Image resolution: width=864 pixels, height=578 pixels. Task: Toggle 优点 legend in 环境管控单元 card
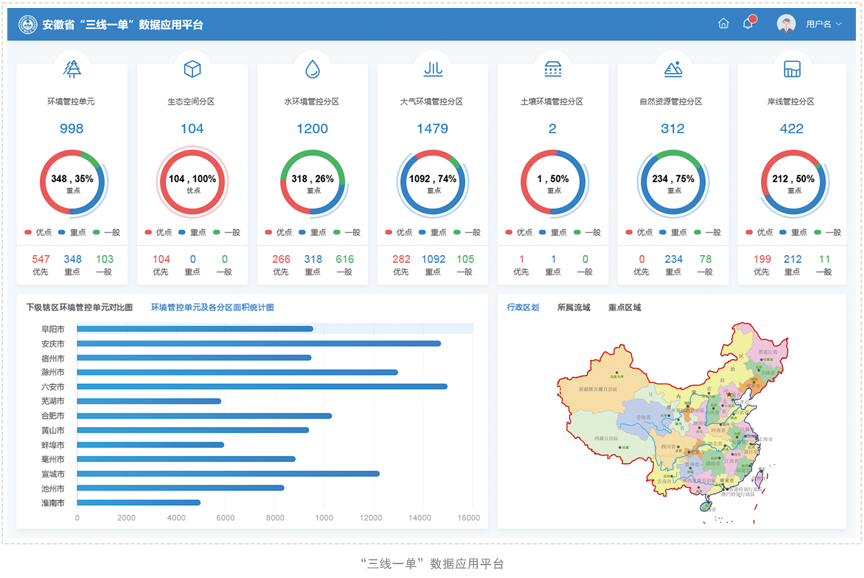click(38, 232)
